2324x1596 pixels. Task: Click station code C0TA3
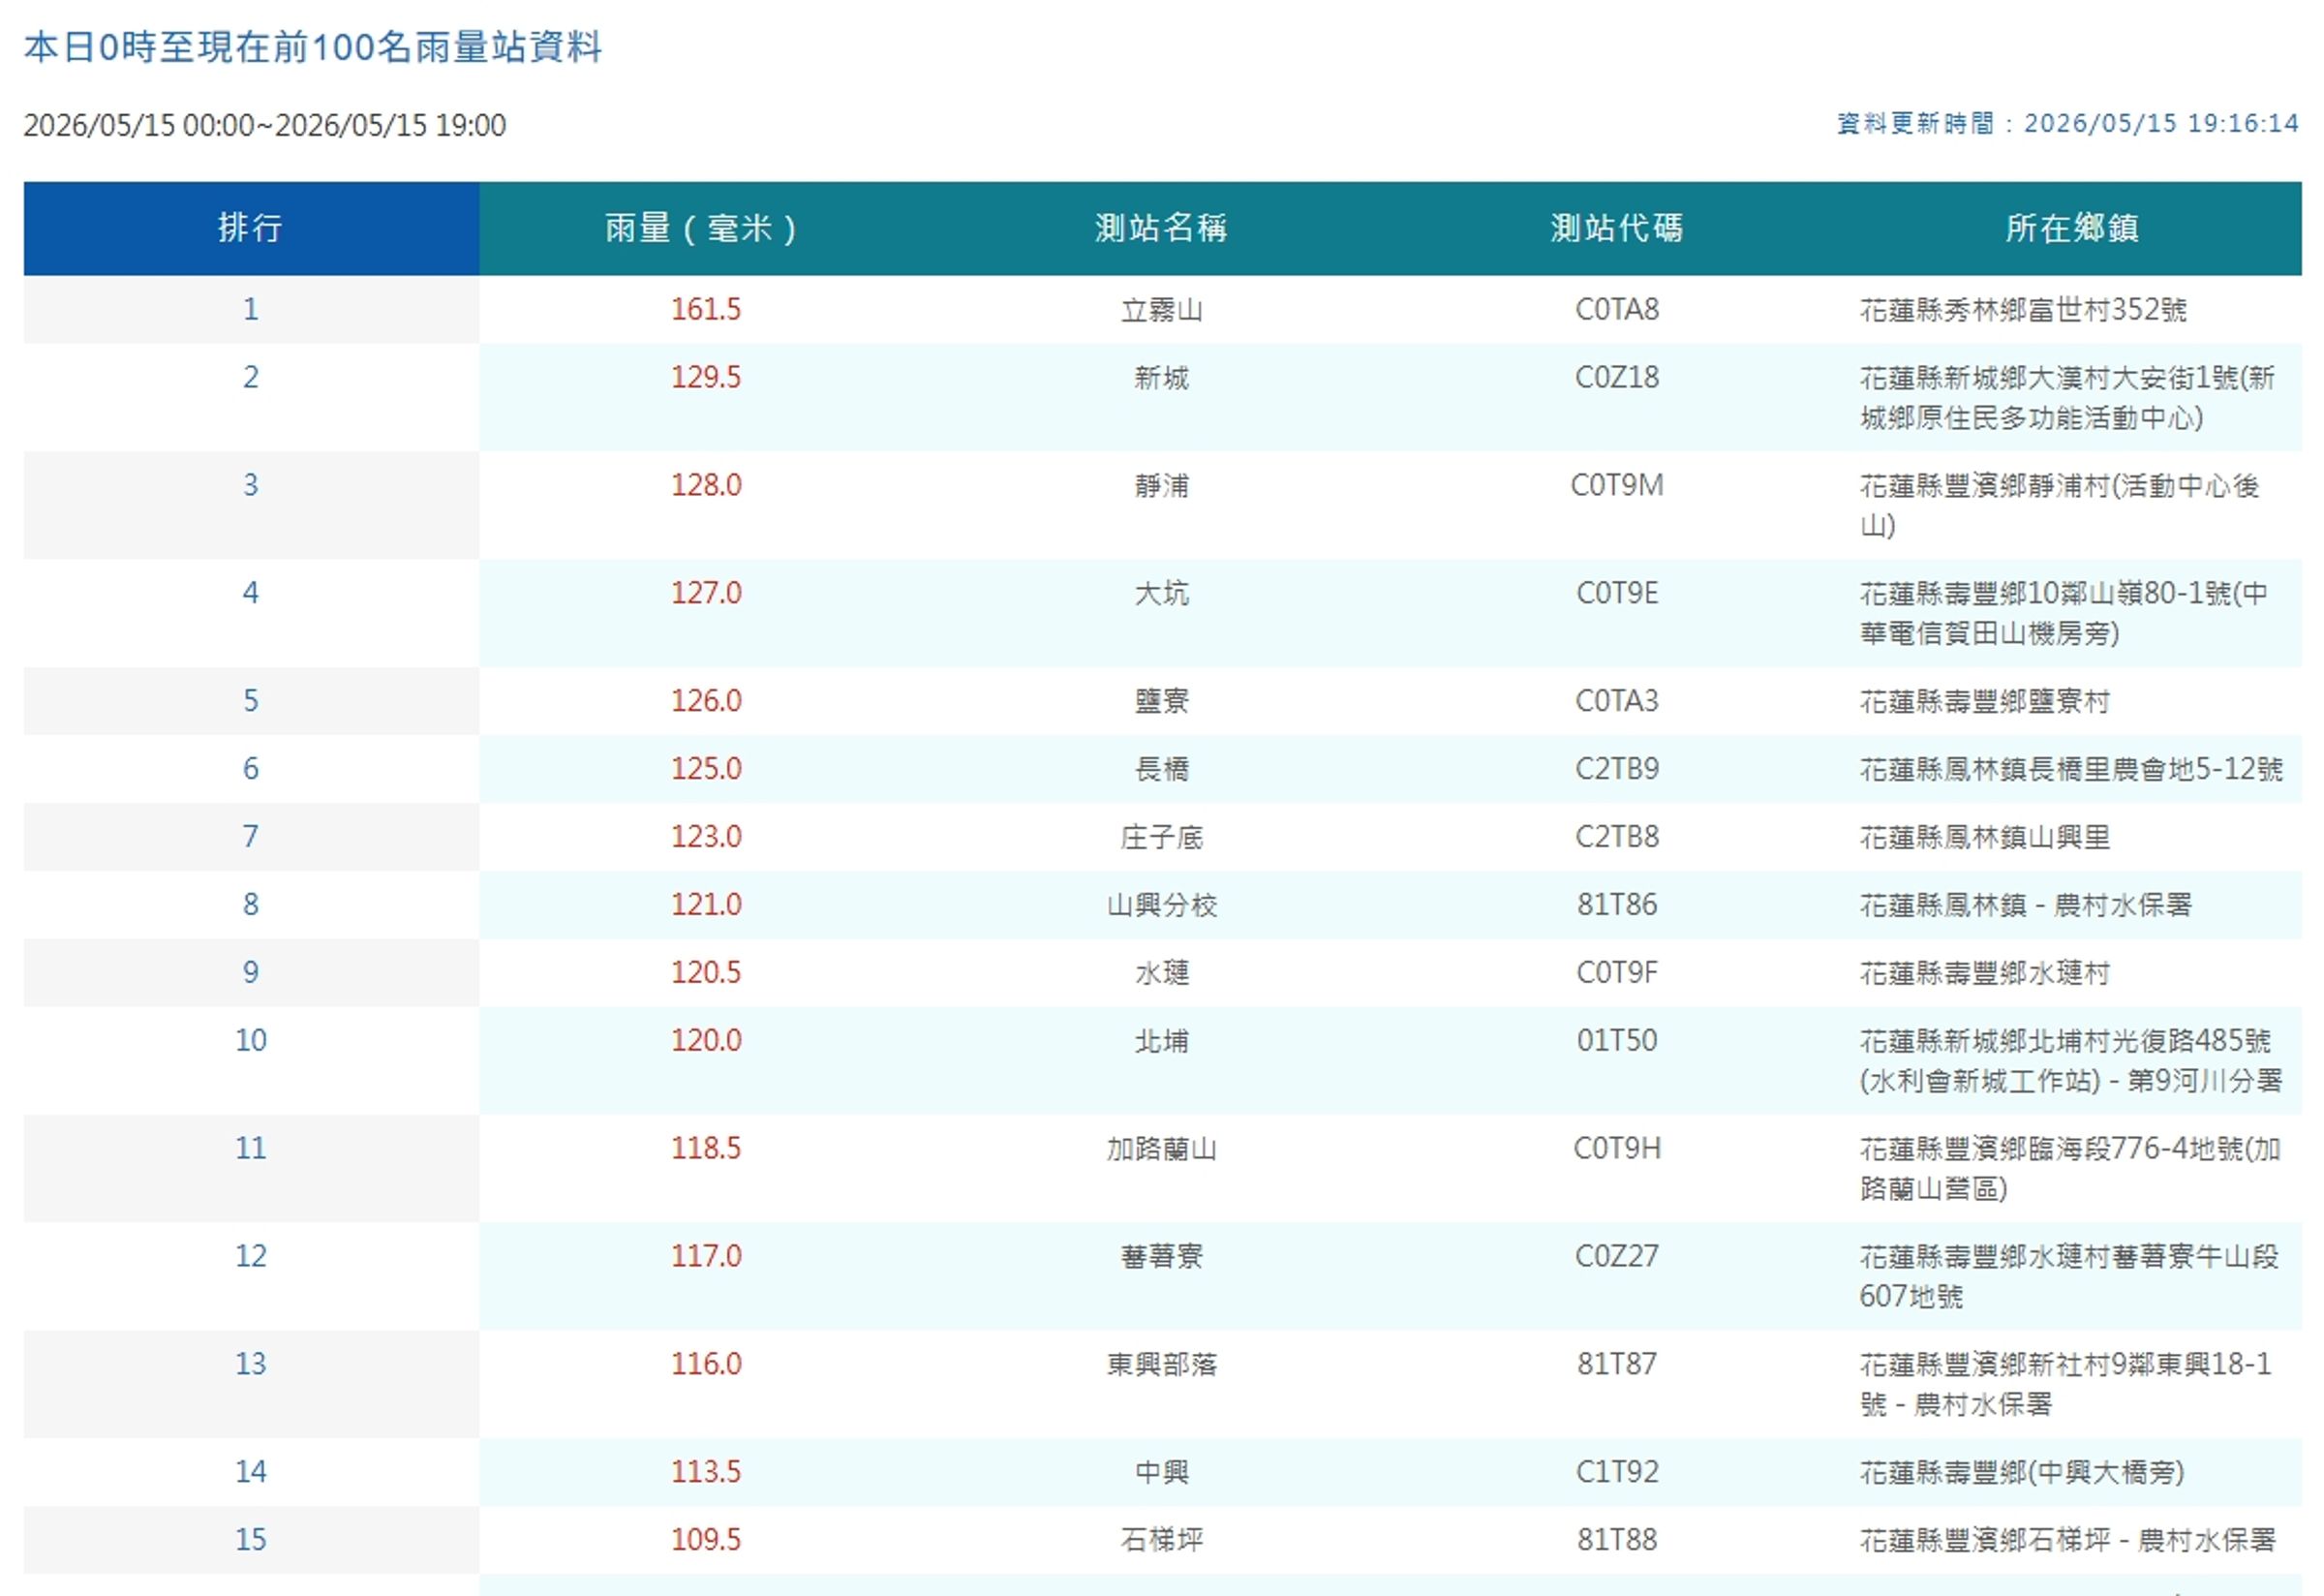1617,701
